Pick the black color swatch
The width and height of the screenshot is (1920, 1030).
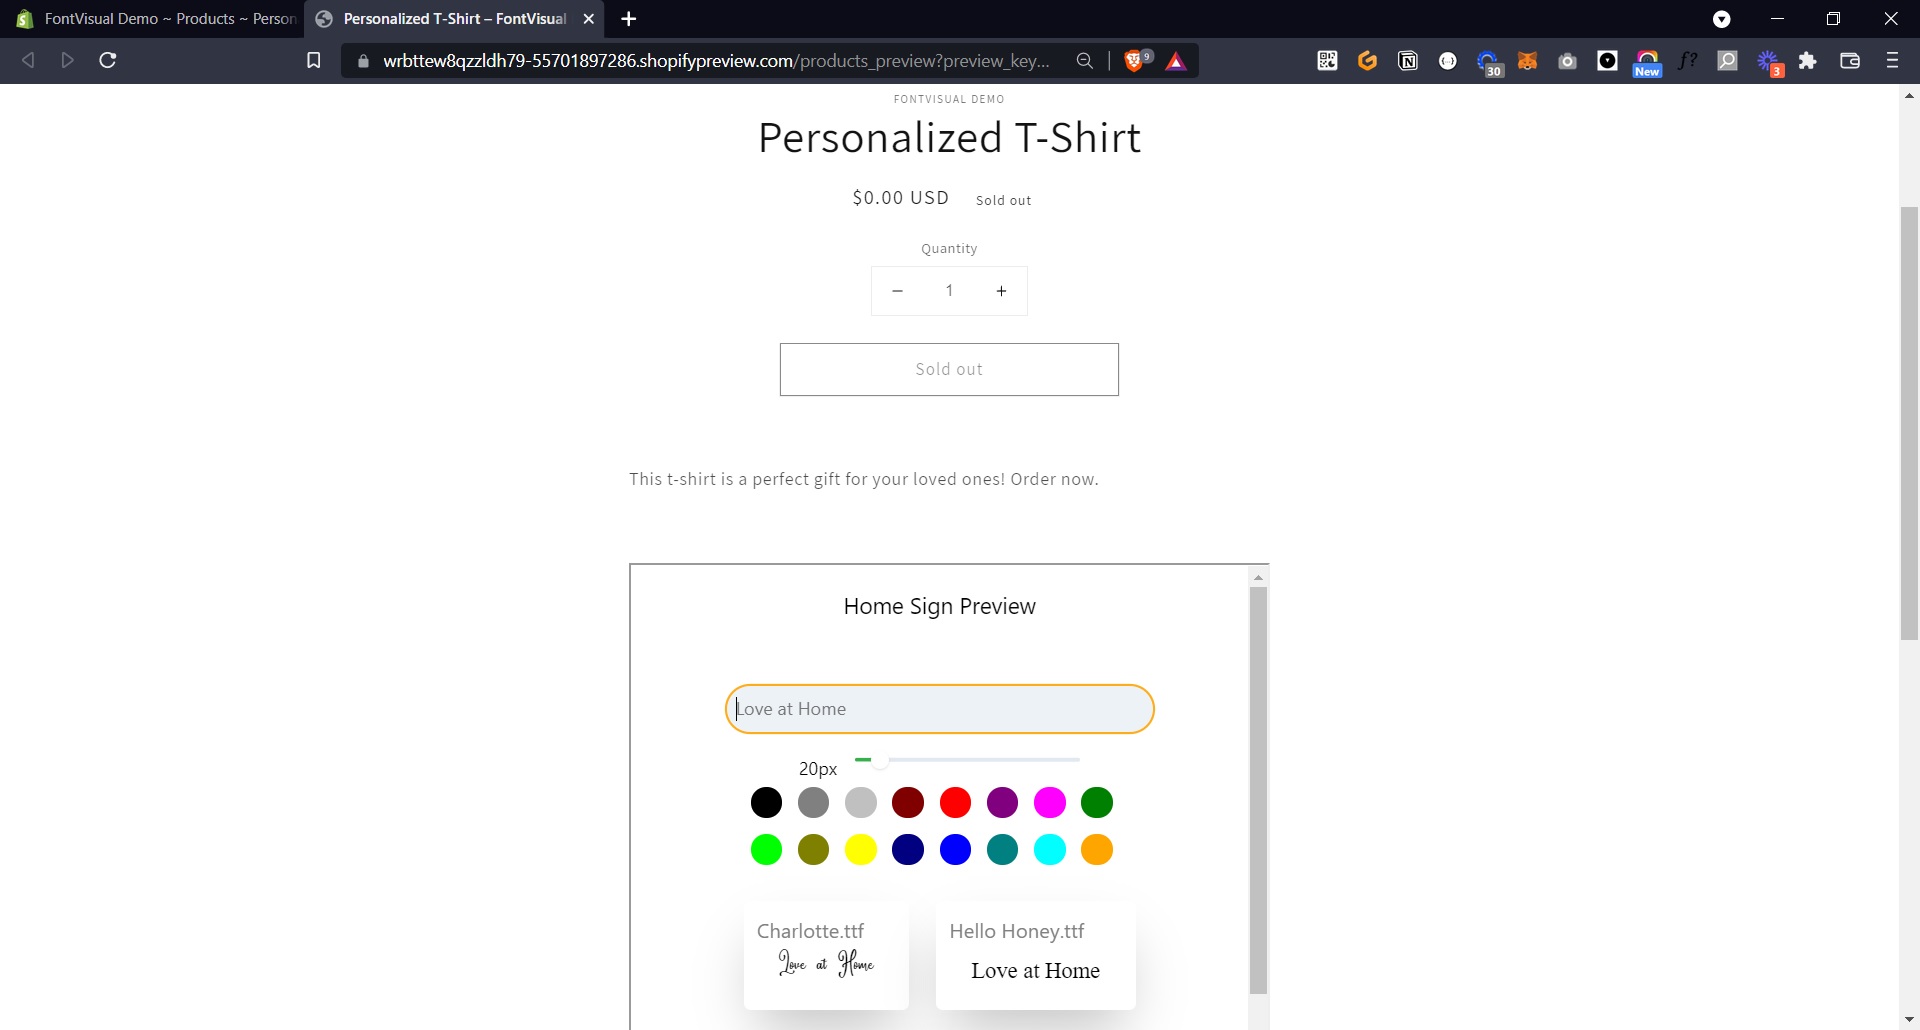pos(766,802)
